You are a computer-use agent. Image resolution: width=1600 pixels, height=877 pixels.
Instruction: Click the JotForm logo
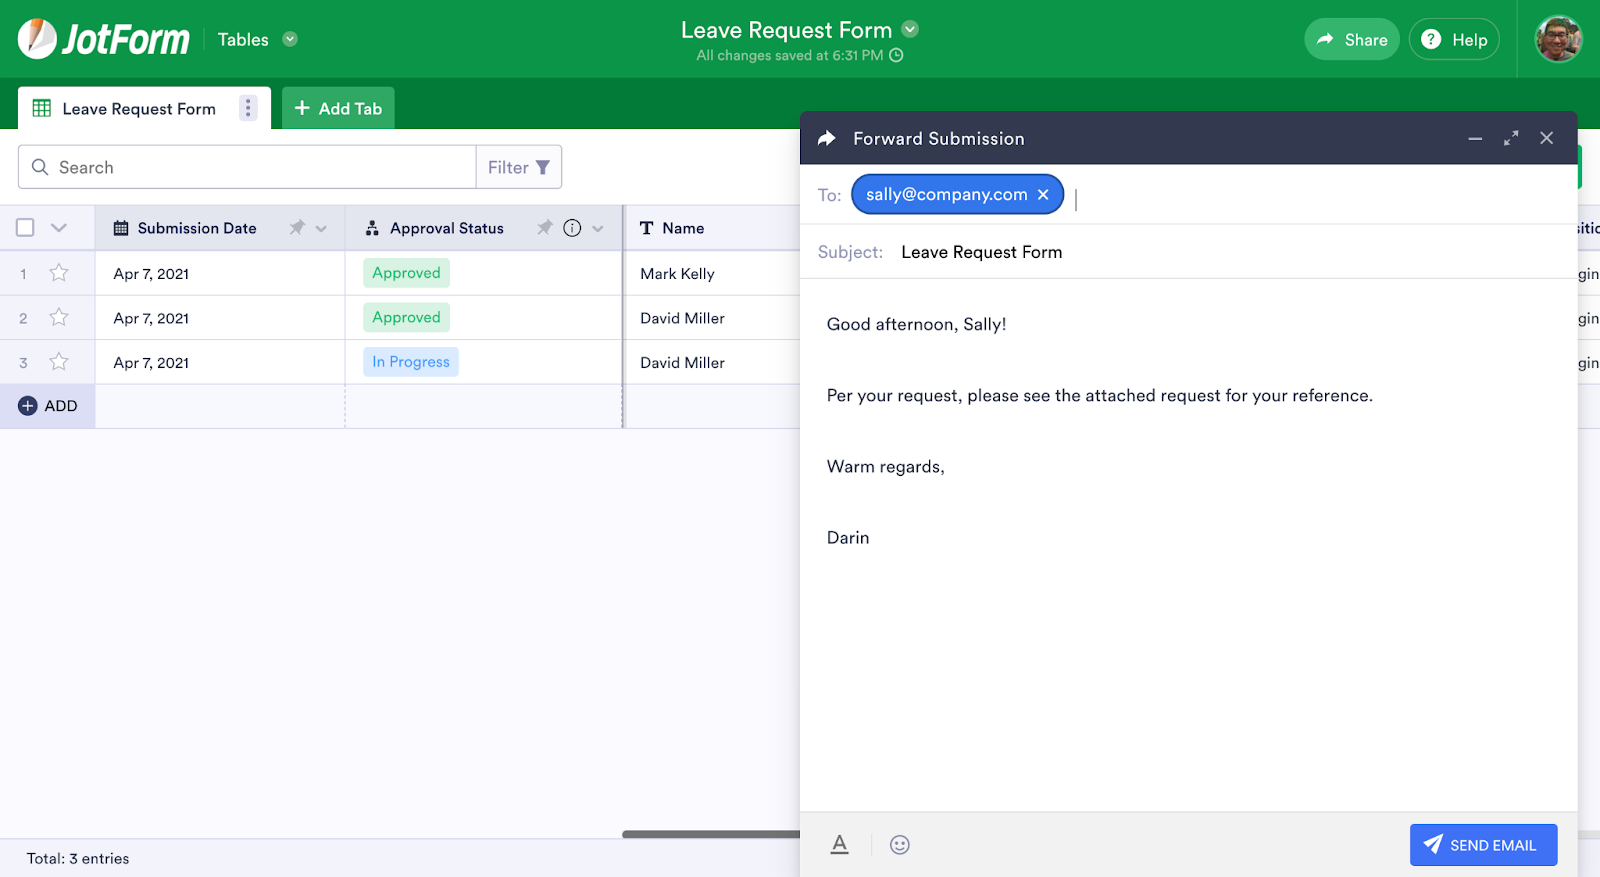click(x=104, y=39)
